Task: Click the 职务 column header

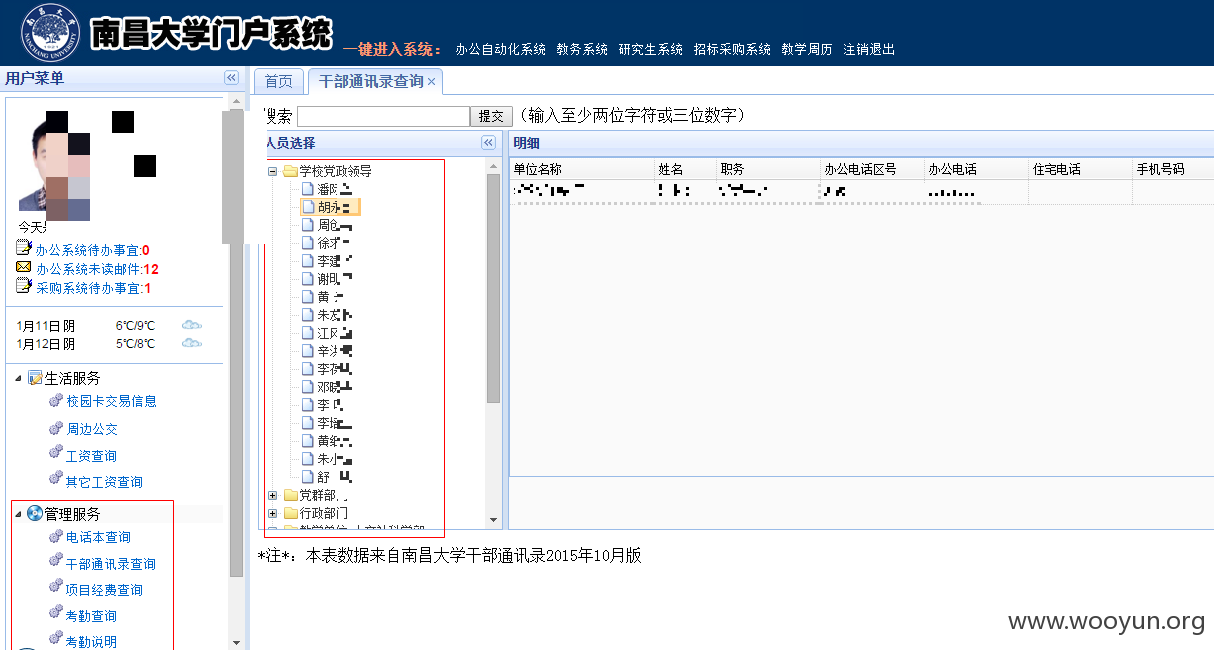Action: click(x=768, y=169)
